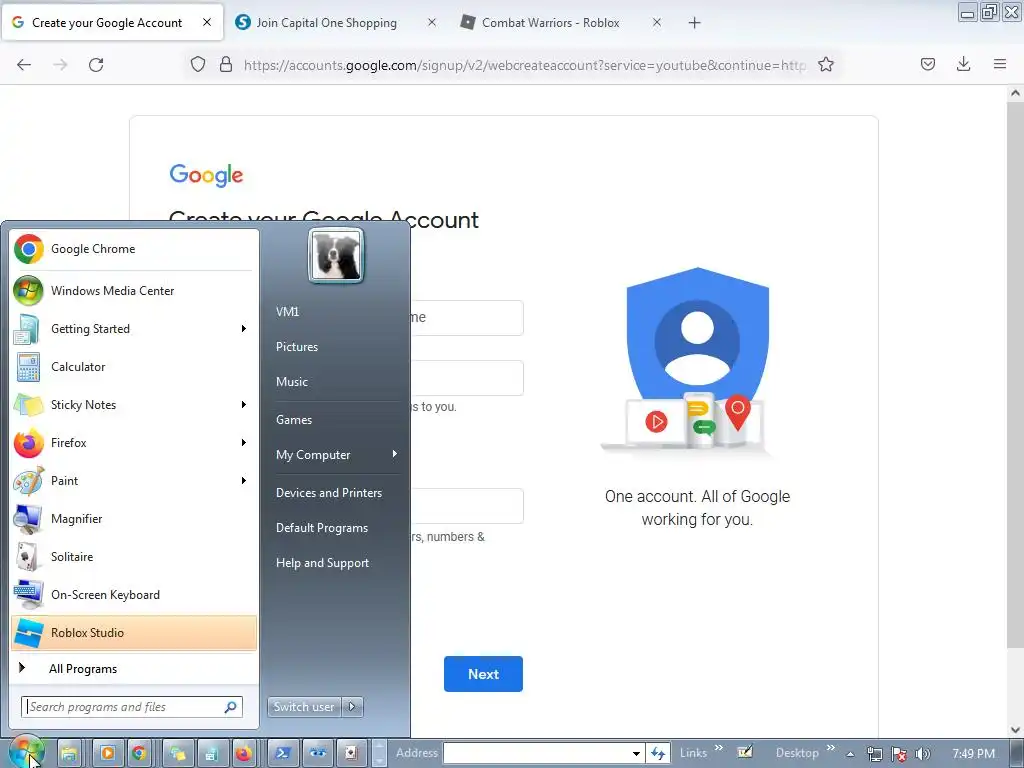Open Calculator from Start menu
1024x768 pixels.
(134, 366)
